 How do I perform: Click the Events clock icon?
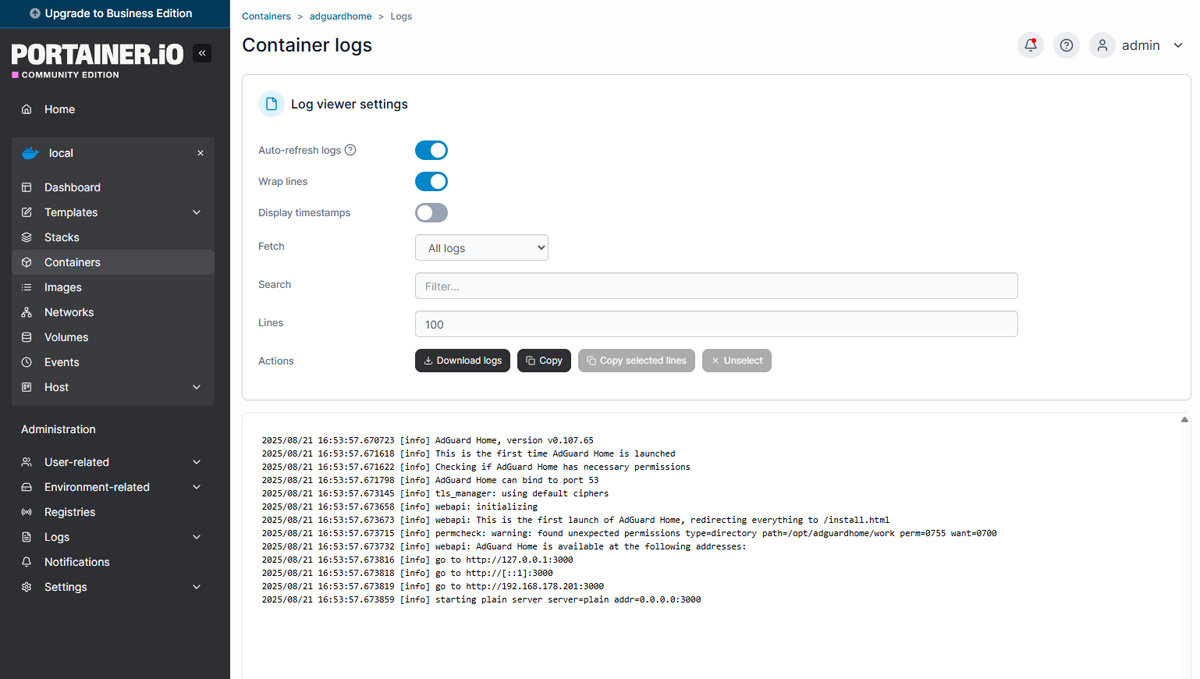click(27, 362)
